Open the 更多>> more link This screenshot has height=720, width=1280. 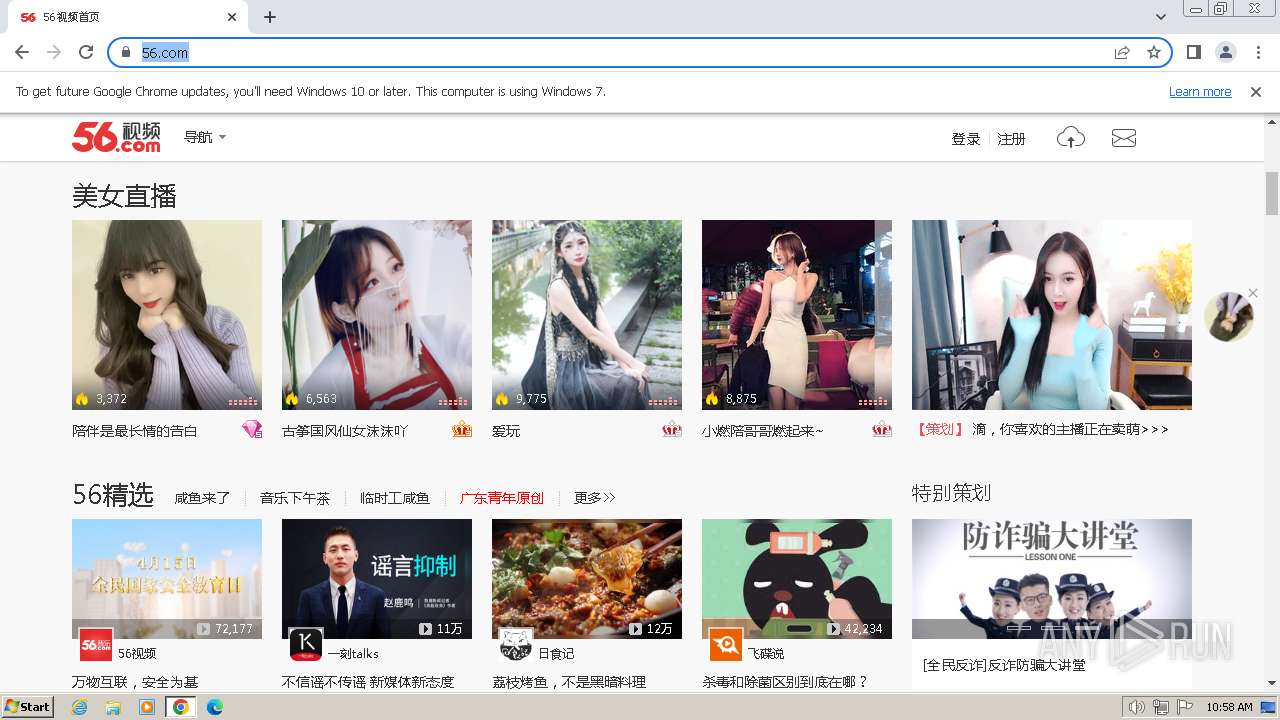[x=595, y=497]
